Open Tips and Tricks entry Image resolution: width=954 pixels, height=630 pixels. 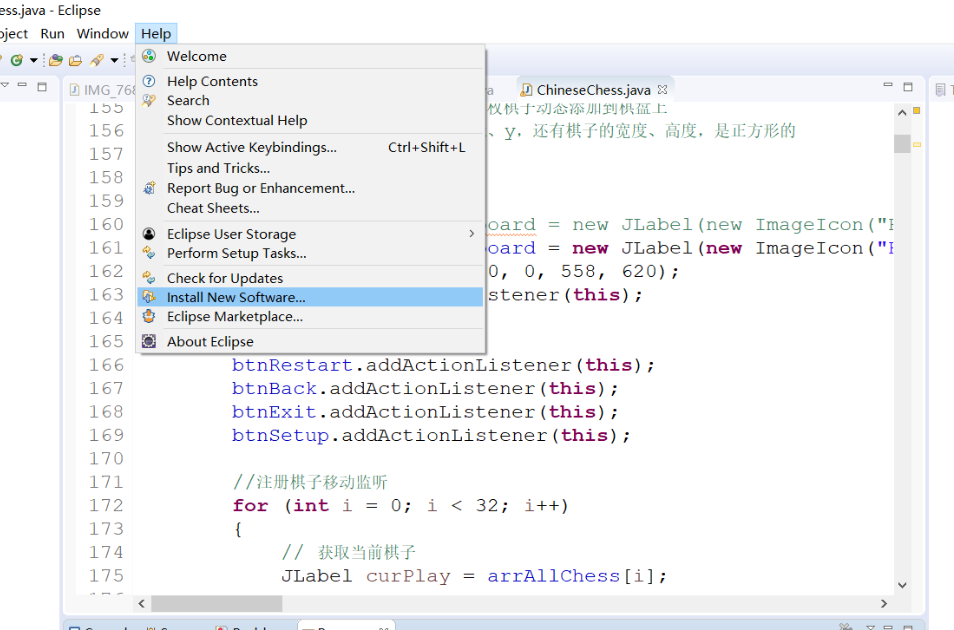click(x=310, y=168)
